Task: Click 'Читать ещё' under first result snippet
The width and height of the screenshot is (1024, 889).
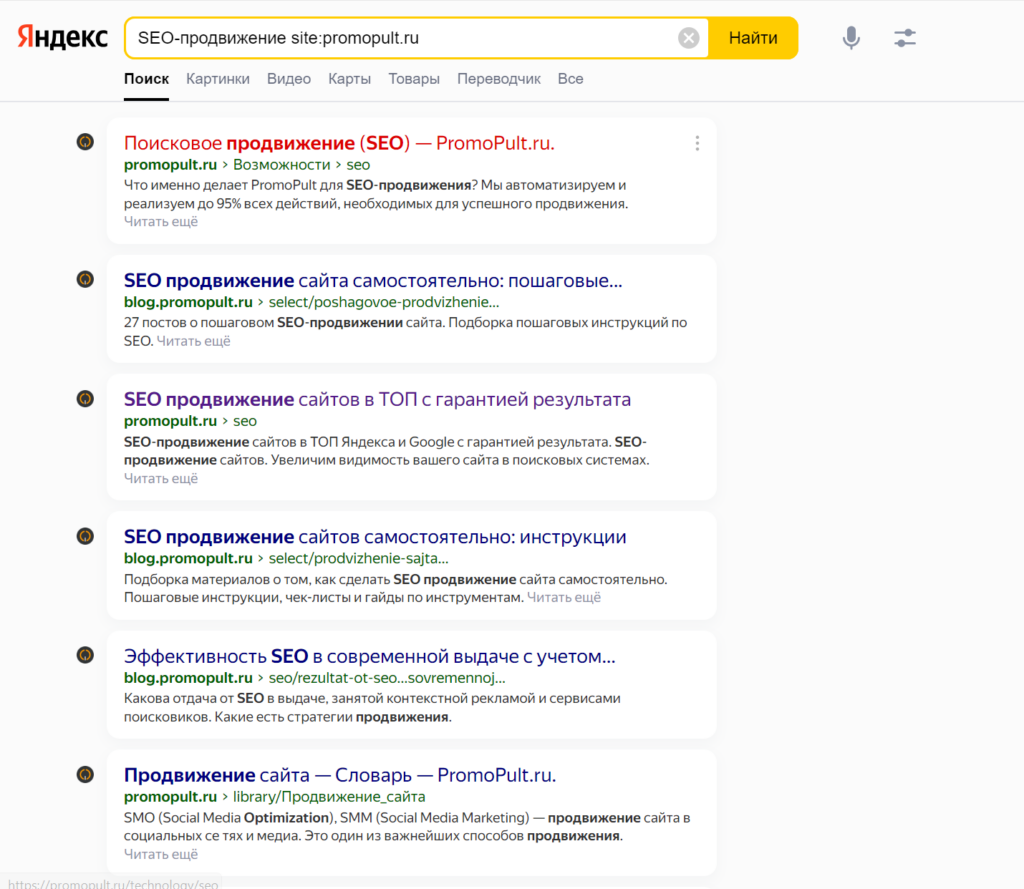Action: coord(161,221)
